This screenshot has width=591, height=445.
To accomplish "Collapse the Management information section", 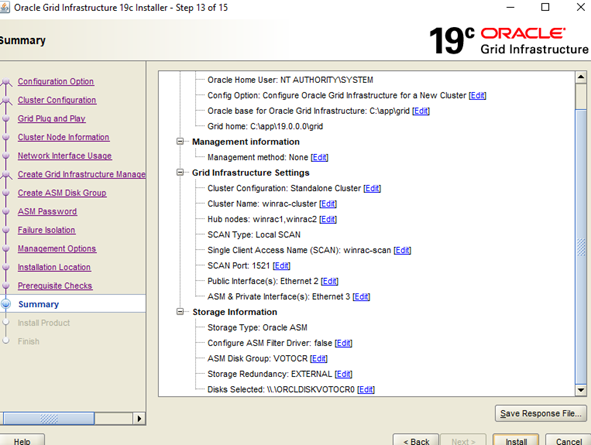I will (x=180, y=142).
